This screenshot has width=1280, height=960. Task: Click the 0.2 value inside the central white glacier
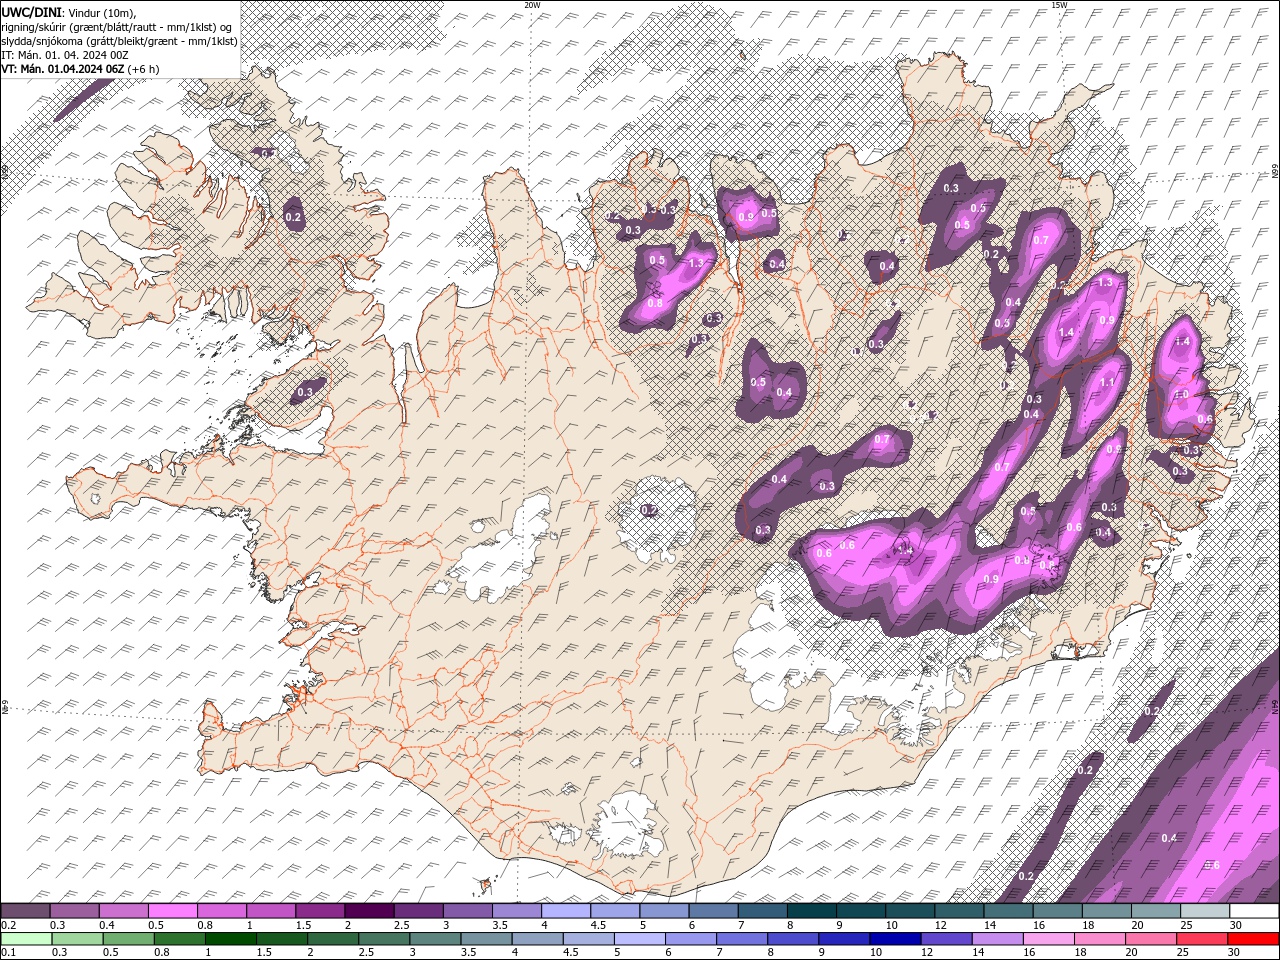[649, 510]
